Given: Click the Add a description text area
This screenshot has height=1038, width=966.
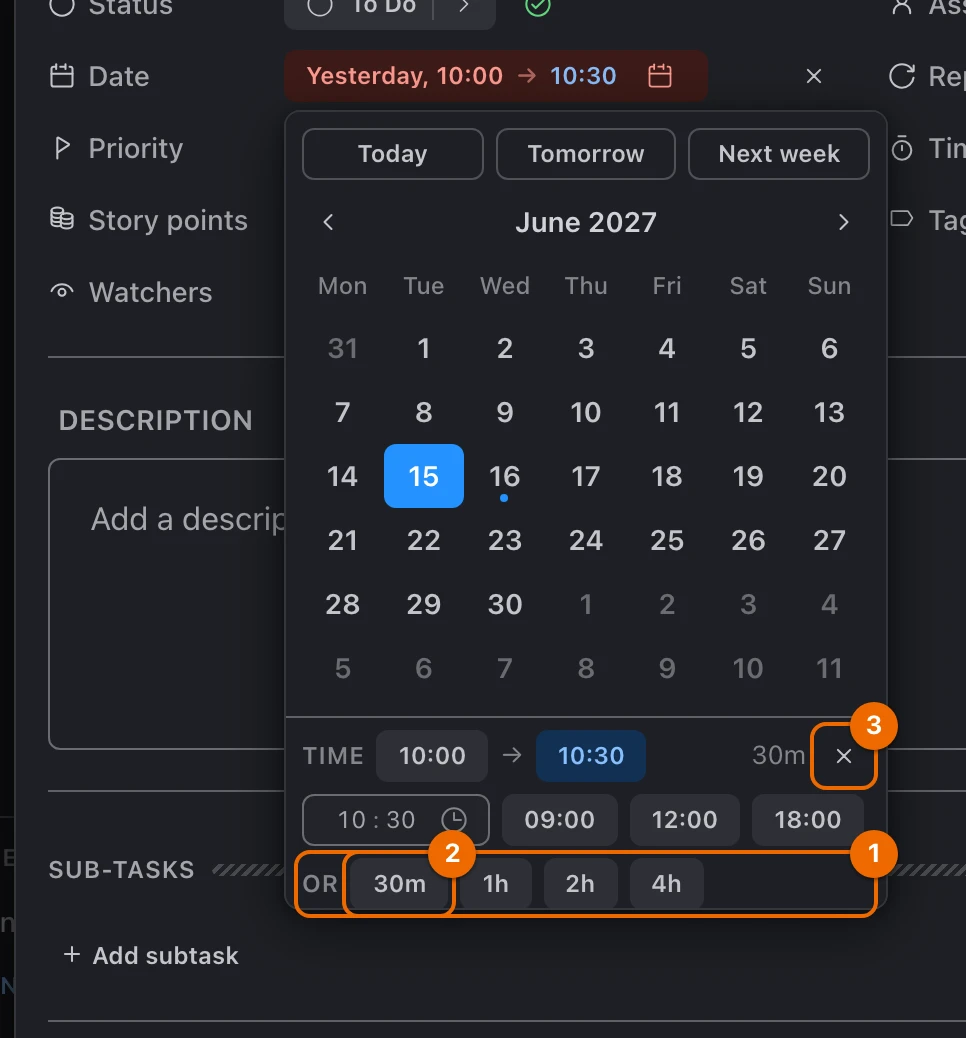Looking at the screenshot, I should [x=167, y=604].
